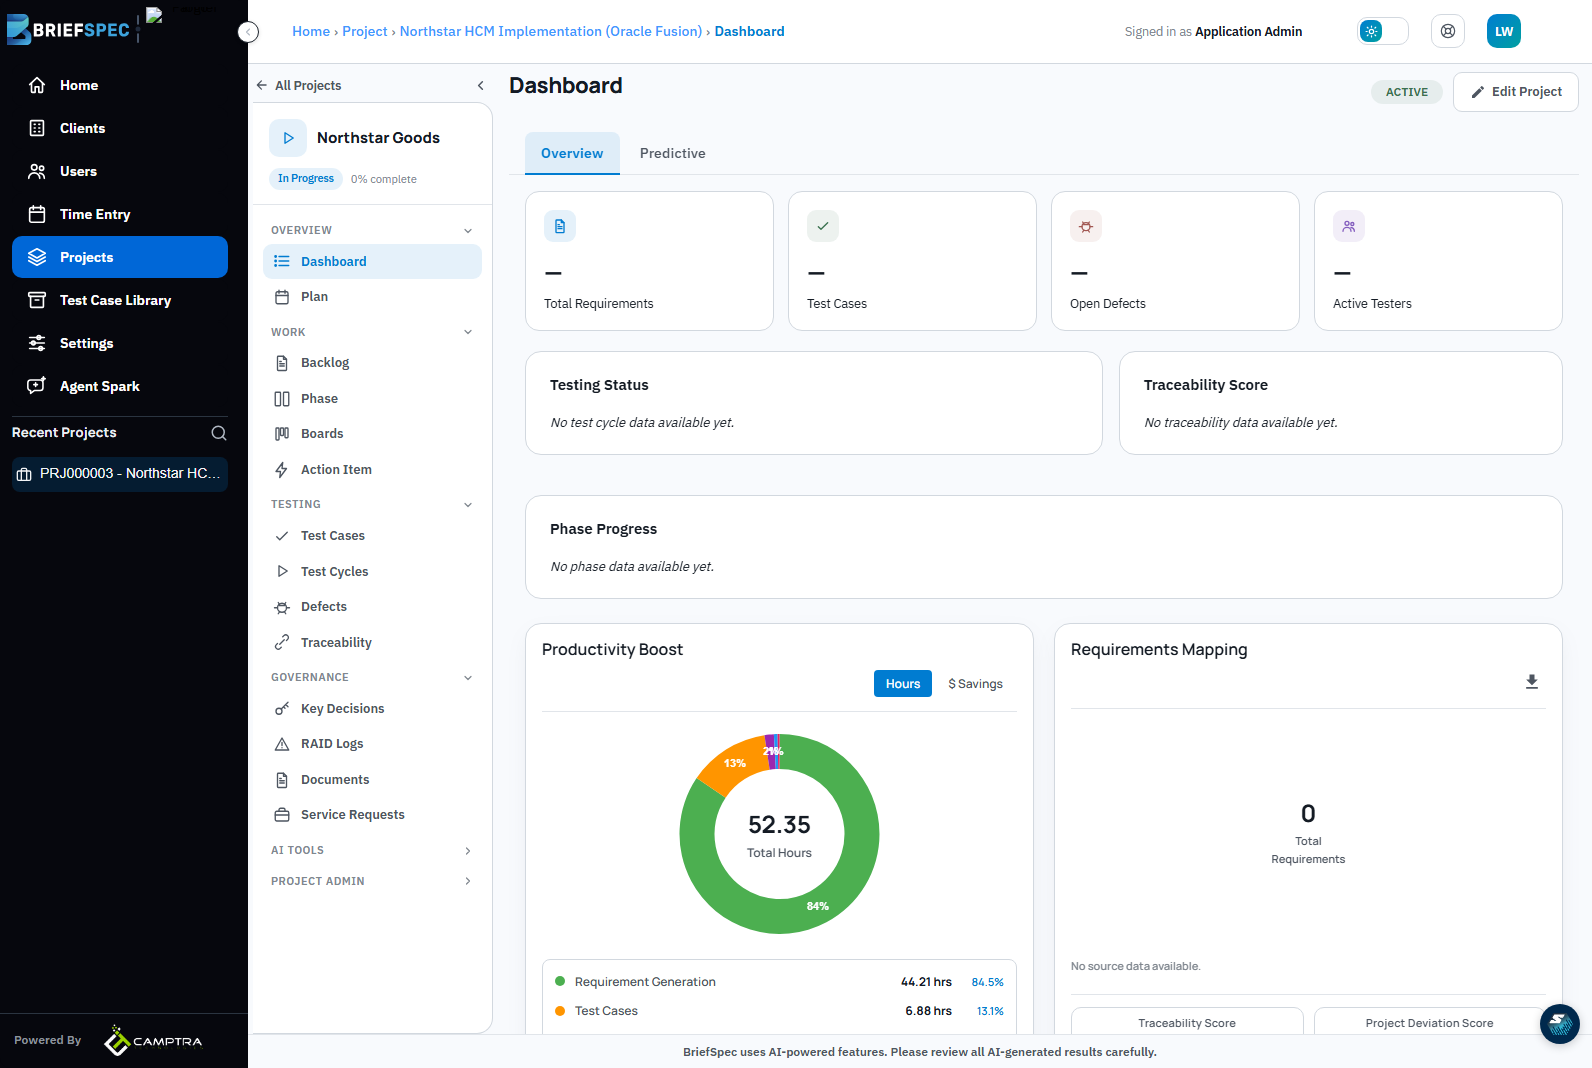This screenshot has height=1068, width=1592.
Task: Click the Recent Projects search icon
Action: tap(219, 433)
